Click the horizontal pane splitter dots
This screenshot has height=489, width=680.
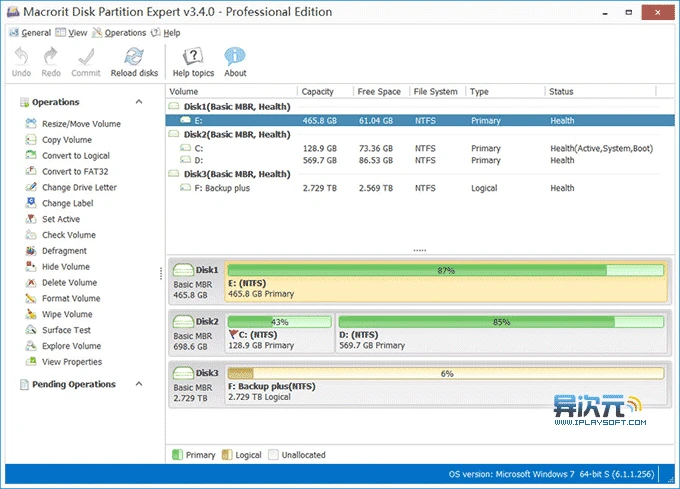[x=419, y=250]
